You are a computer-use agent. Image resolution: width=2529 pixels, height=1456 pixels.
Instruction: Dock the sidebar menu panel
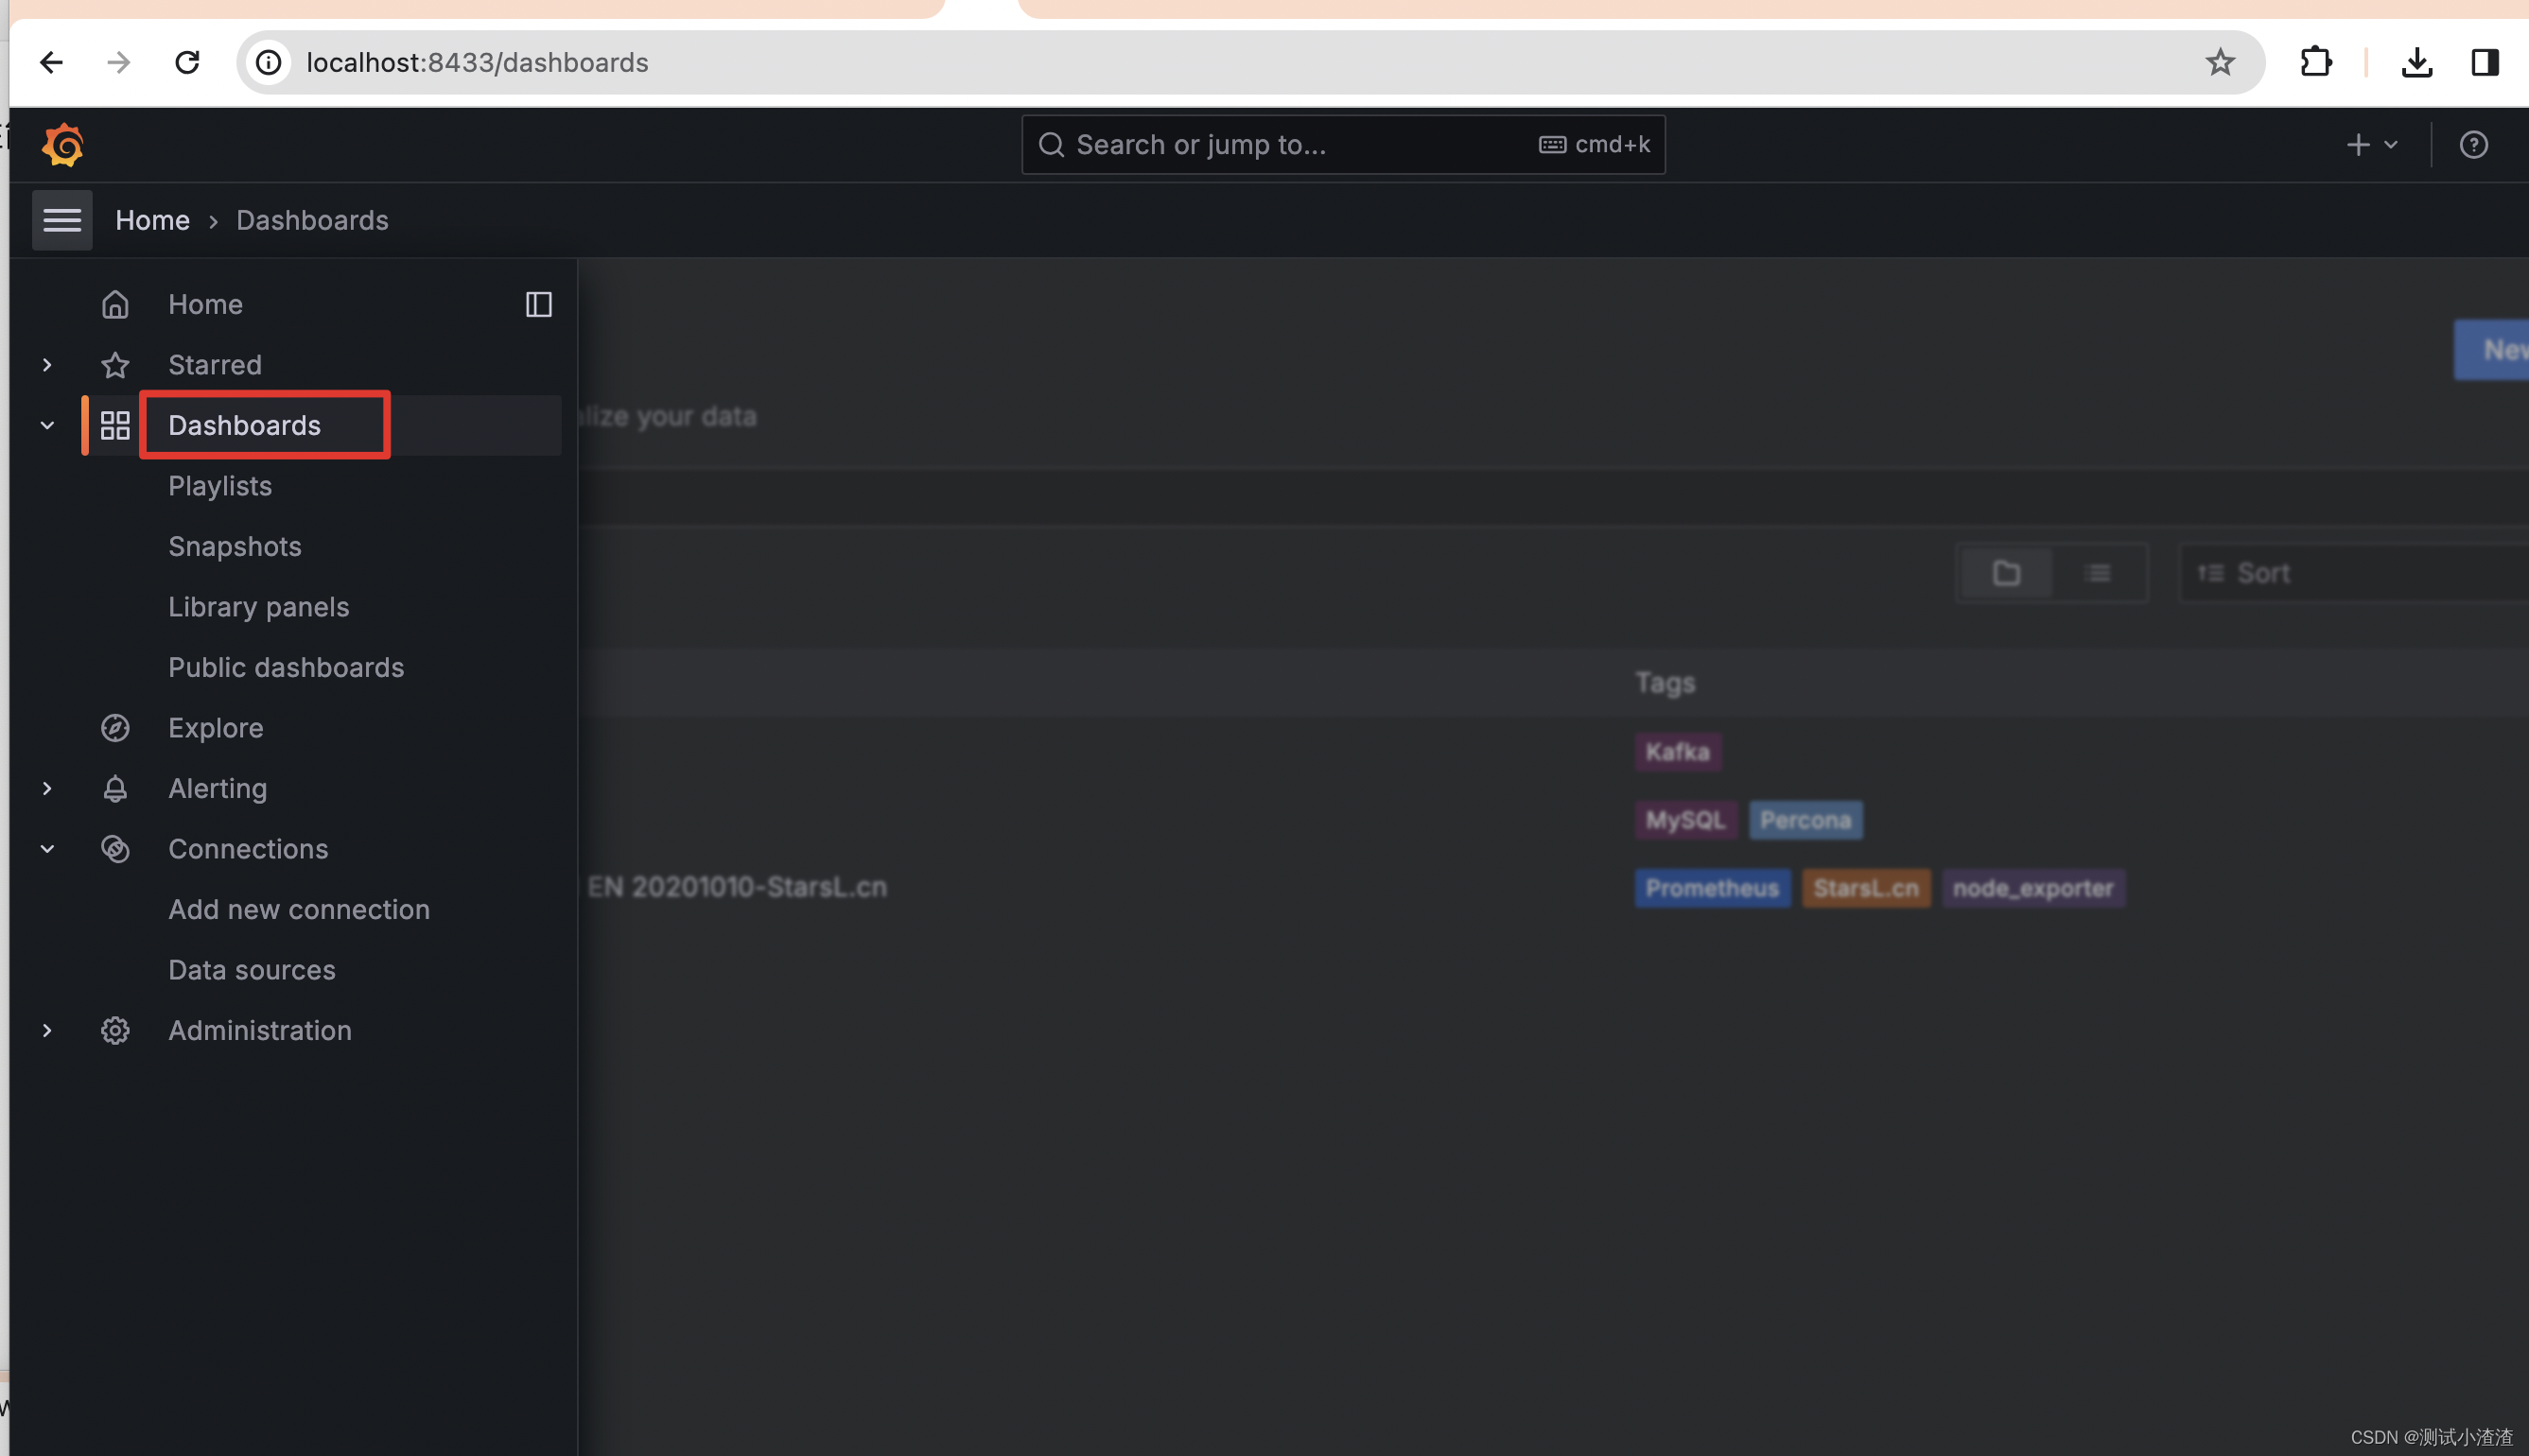[x=538, y=304]
